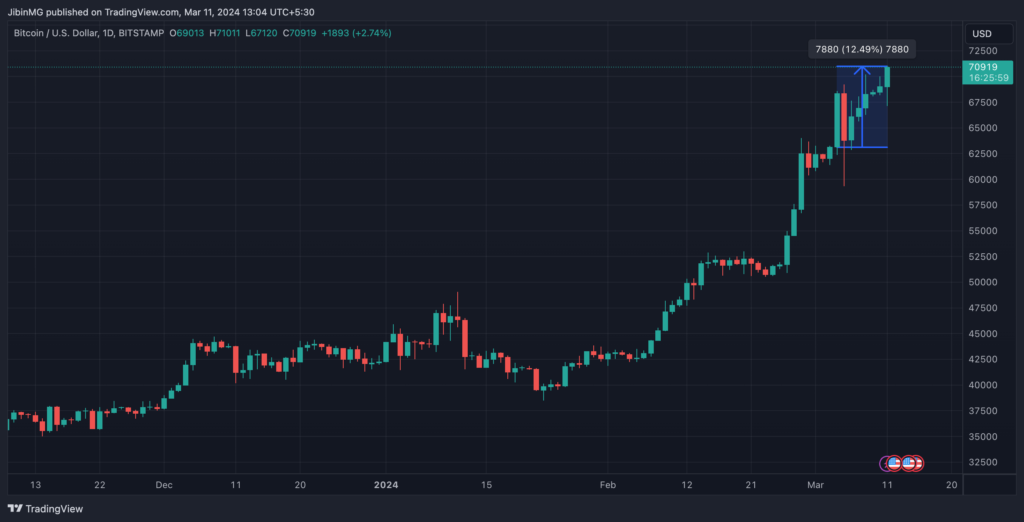The width and height of the screenshot is (1024, 522).
Task: Click the 16:25:59 candle countdown timer
Action: pyautogui.click(x=981, y=77)
